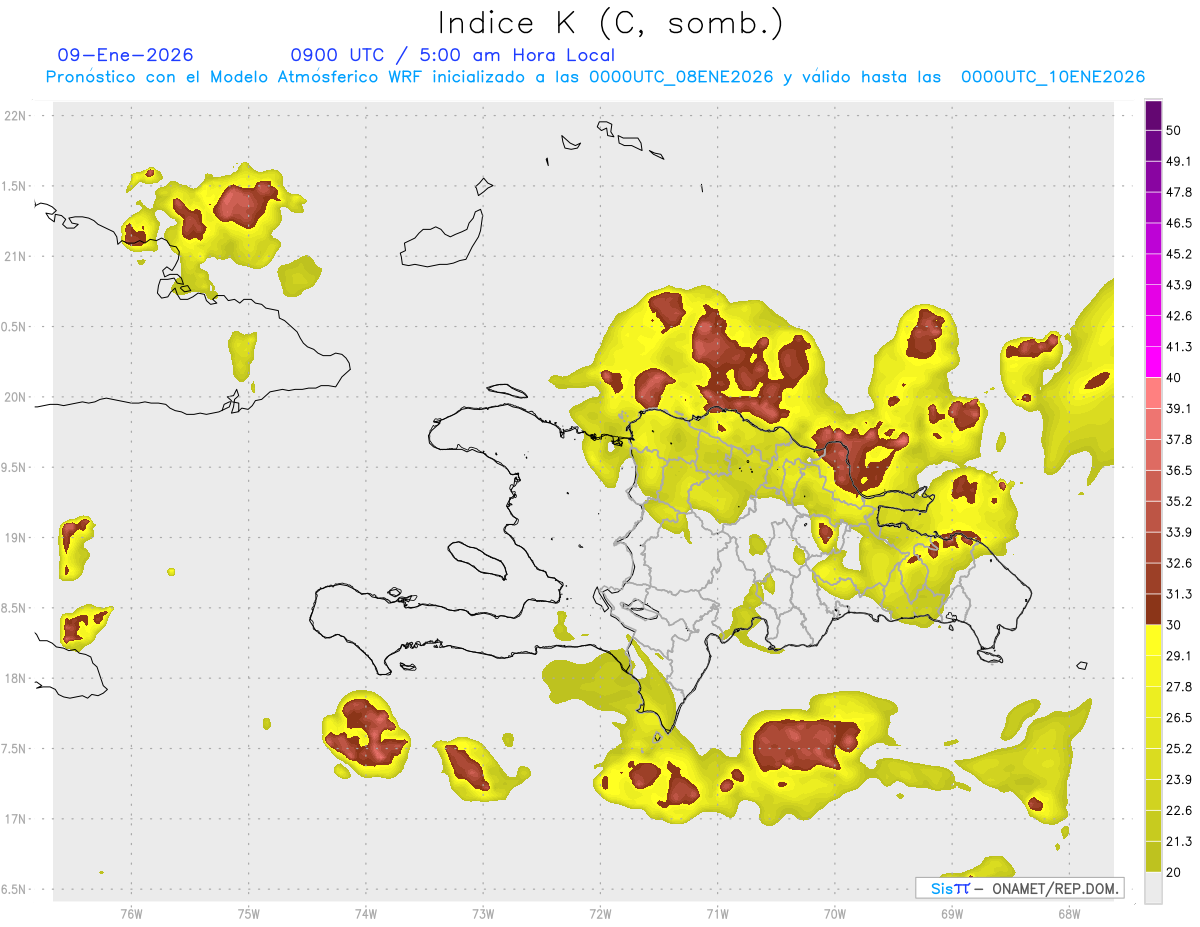Screen dimensions: 1200x927
Task: Click the longitude axis label '69W'
Action: pos(952,914)
